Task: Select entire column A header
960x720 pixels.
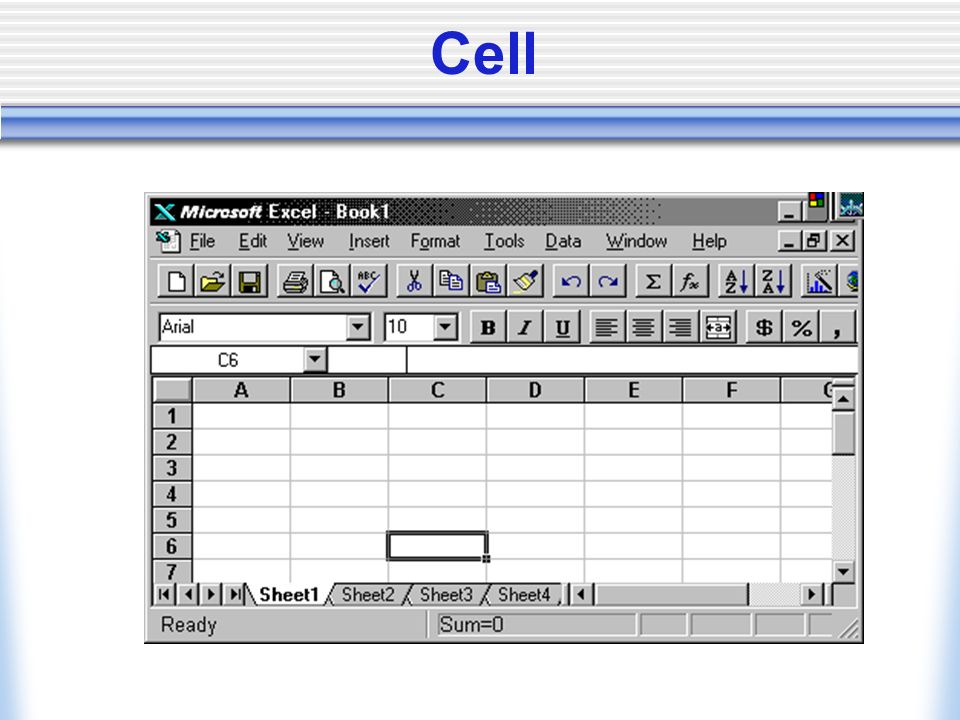Action: tap(241, 390)
